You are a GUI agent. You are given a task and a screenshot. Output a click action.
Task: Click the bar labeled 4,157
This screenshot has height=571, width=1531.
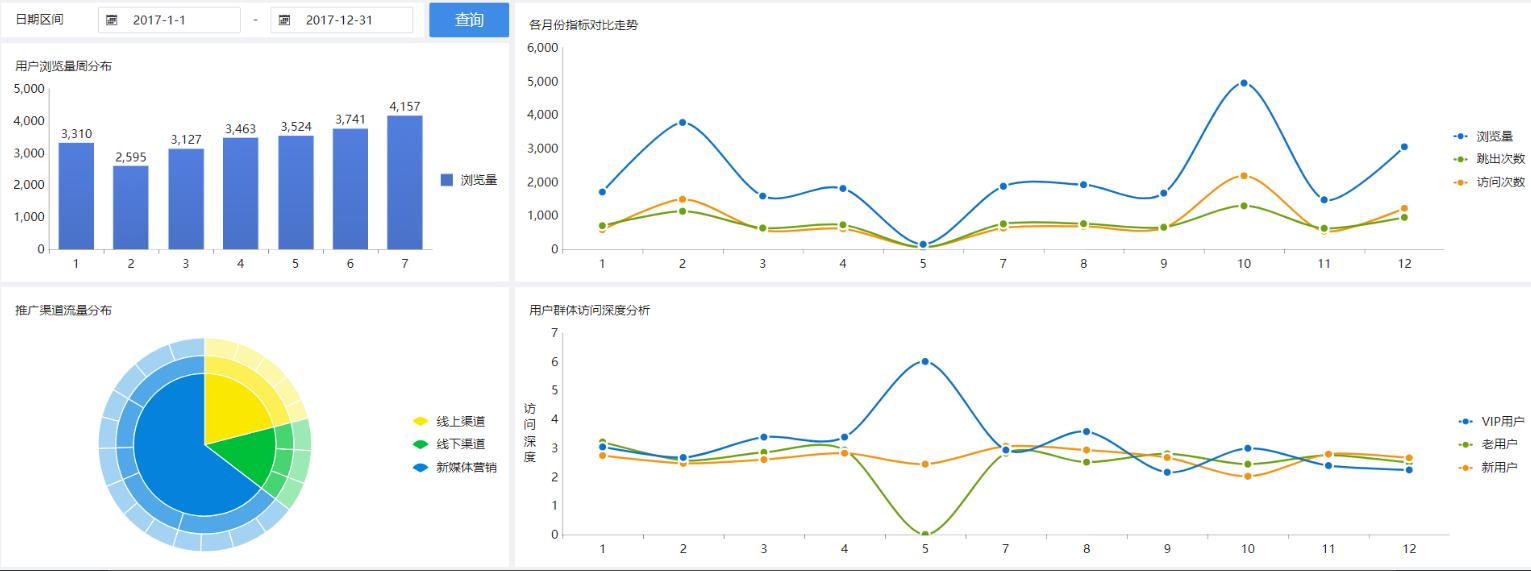[405, 182]
